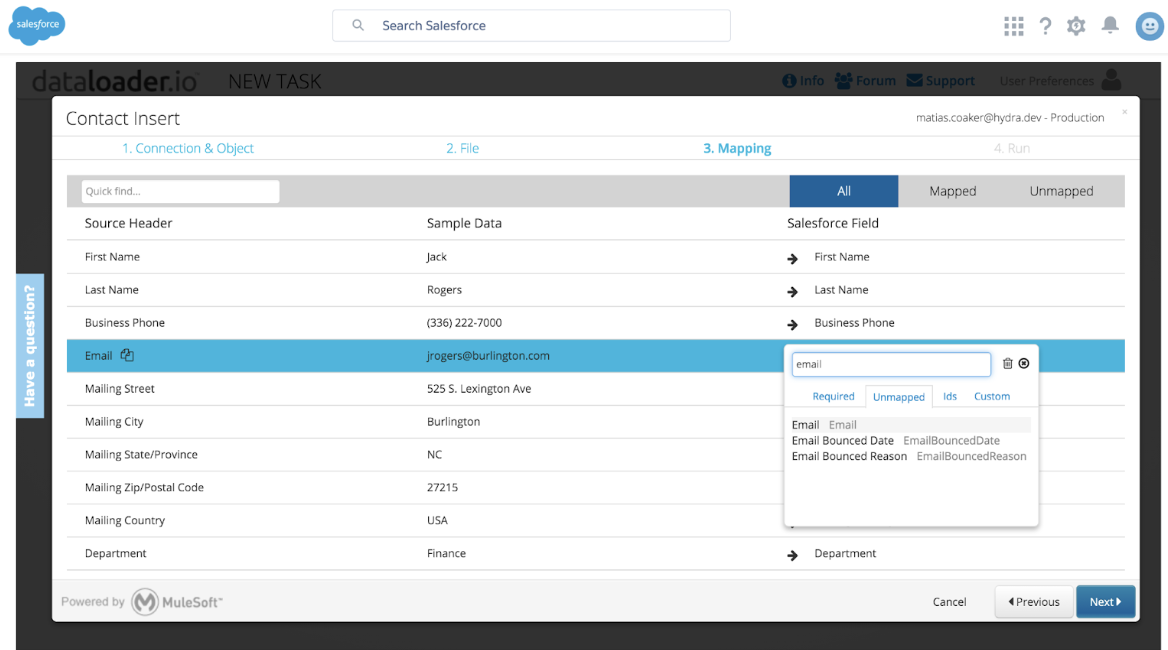Open the Salesforce help question mark
This screenshot has height=650, width=1168.
(x=1045, y=26)
